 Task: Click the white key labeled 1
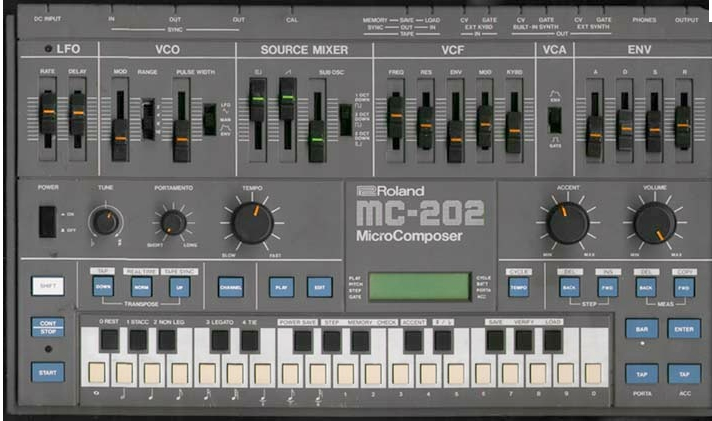345,373
